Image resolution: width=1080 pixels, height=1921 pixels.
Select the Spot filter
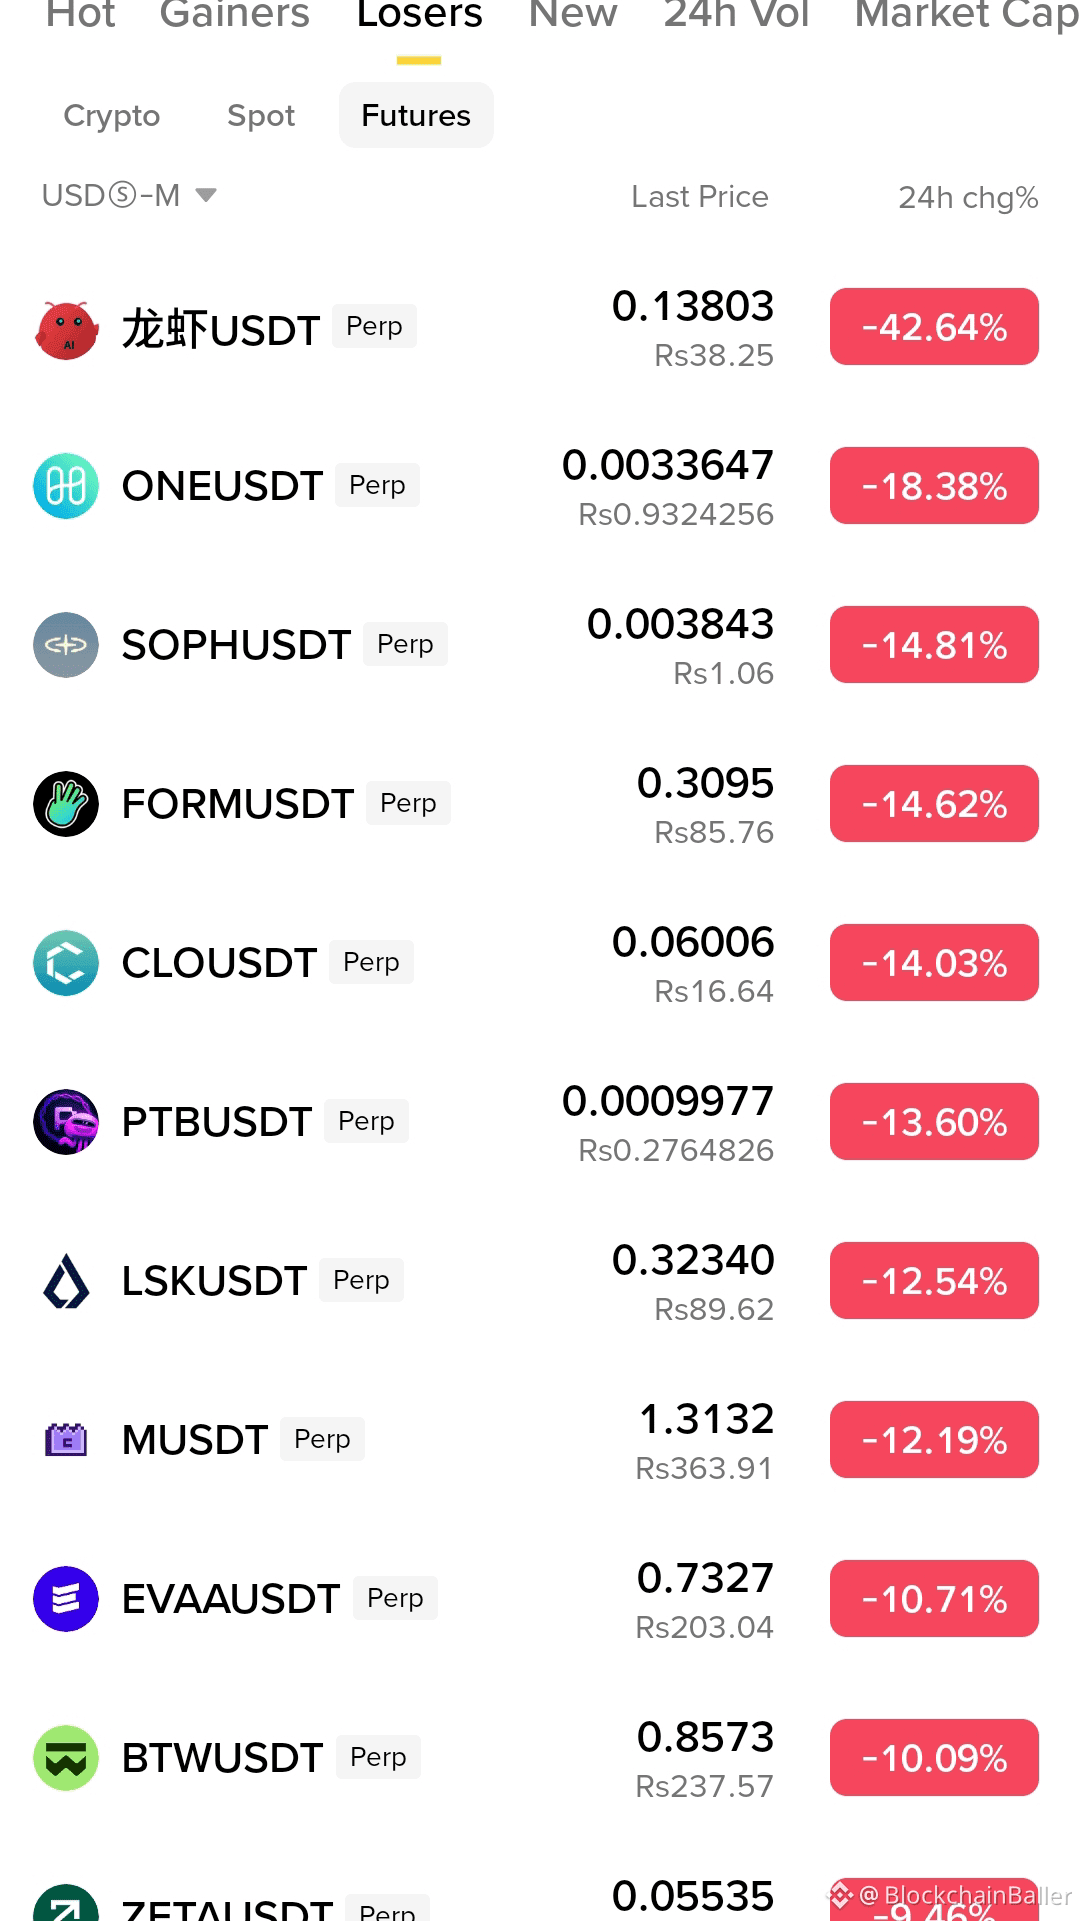click(x=261, y=116)
